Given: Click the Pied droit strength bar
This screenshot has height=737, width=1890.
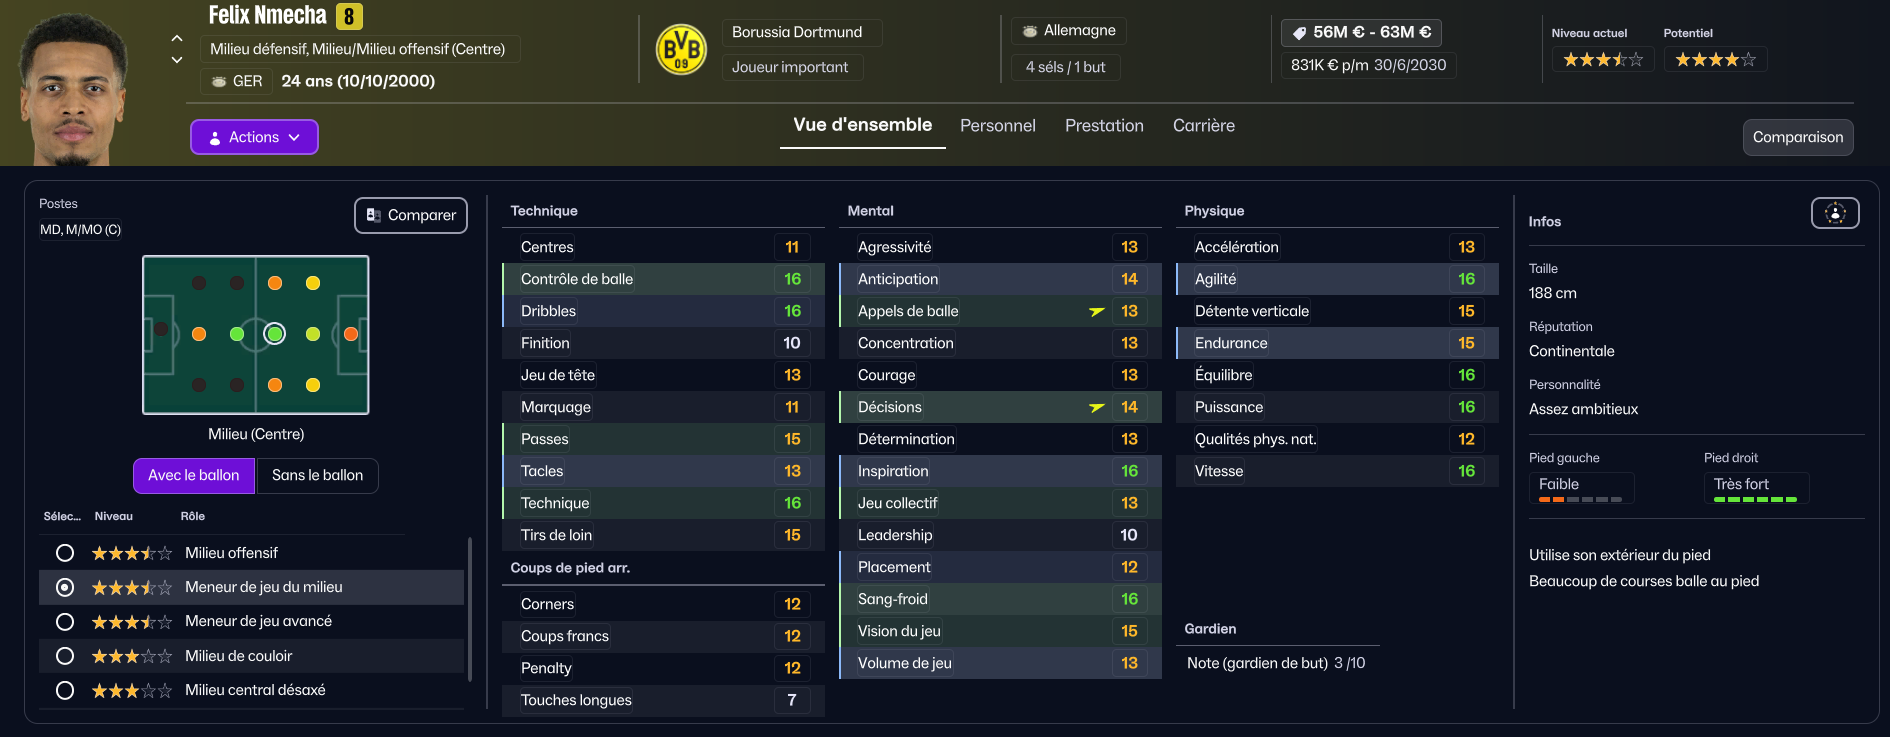Looking at the screenshot, I should 1755,499.
